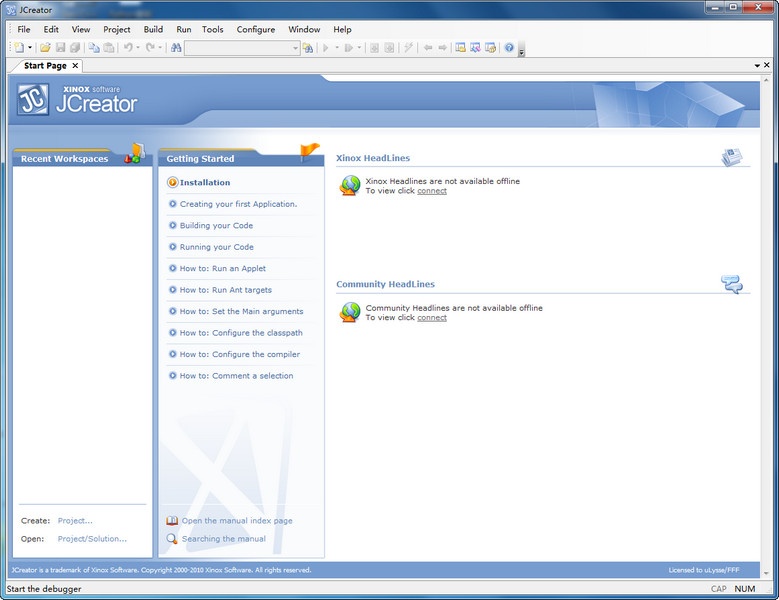Click the Run project play icon
The width and height of the screenshot is (779, 600).
click(x=326, y=48)
